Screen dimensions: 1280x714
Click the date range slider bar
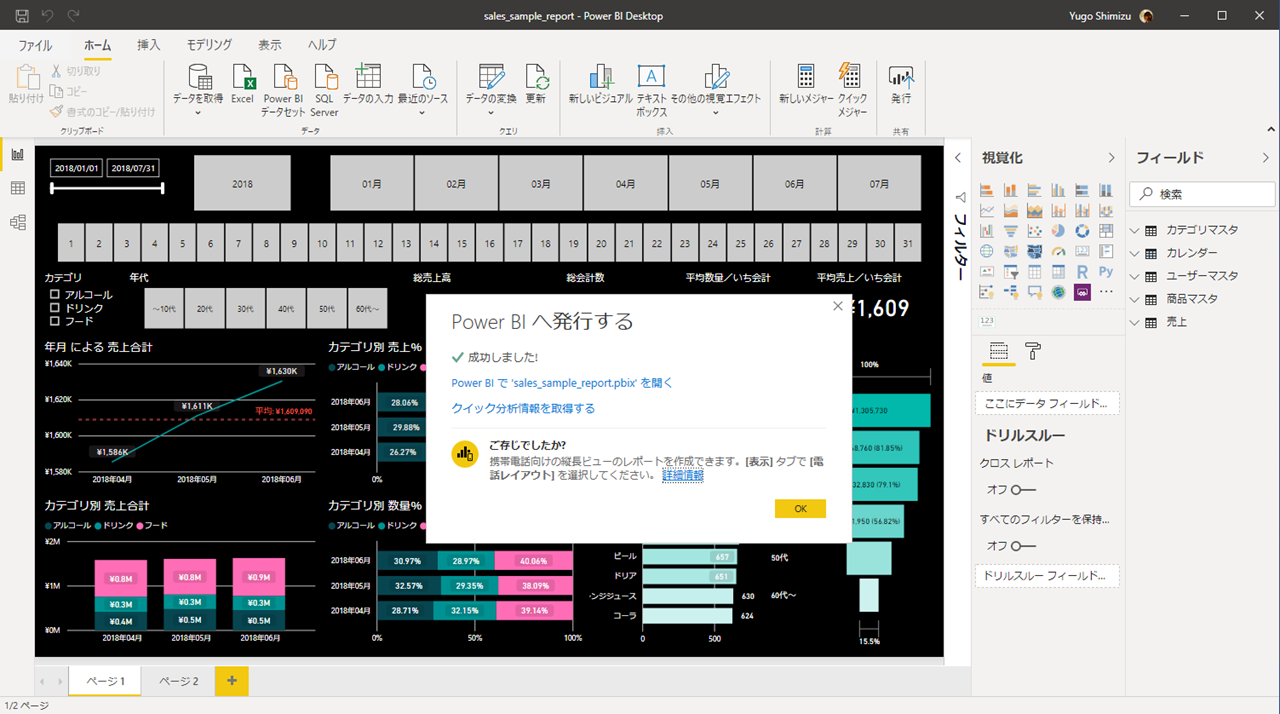(107, 187)
